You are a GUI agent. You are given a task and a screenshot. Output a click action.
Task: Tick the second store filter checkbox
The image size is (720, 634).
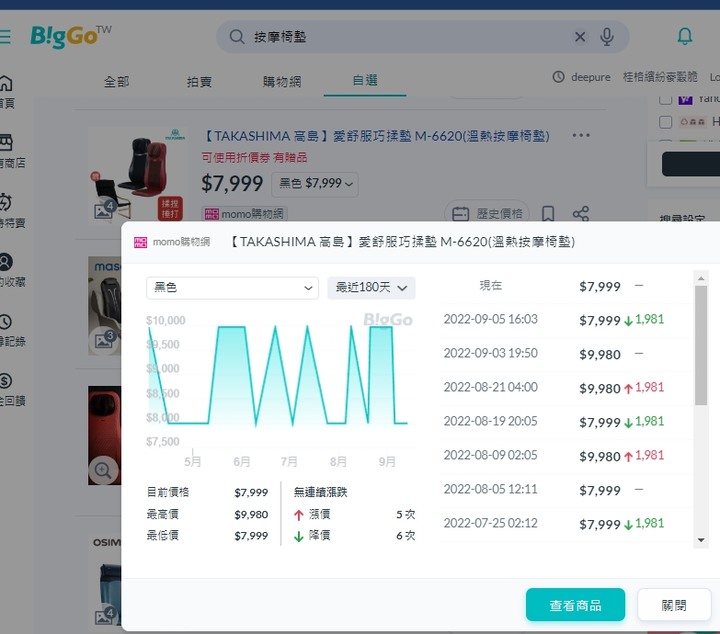[x=665, y=122]
